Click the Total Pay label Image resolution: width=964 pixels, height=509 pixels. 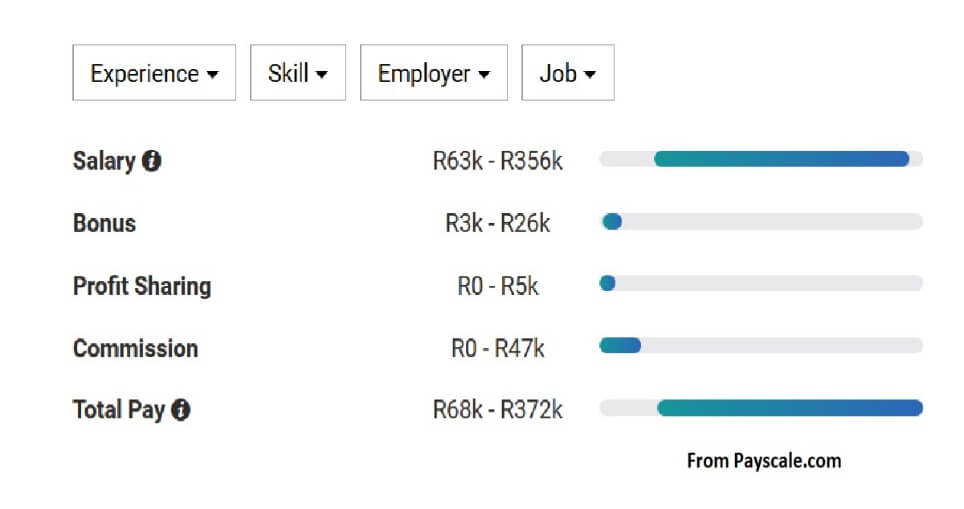coord(119,410)
